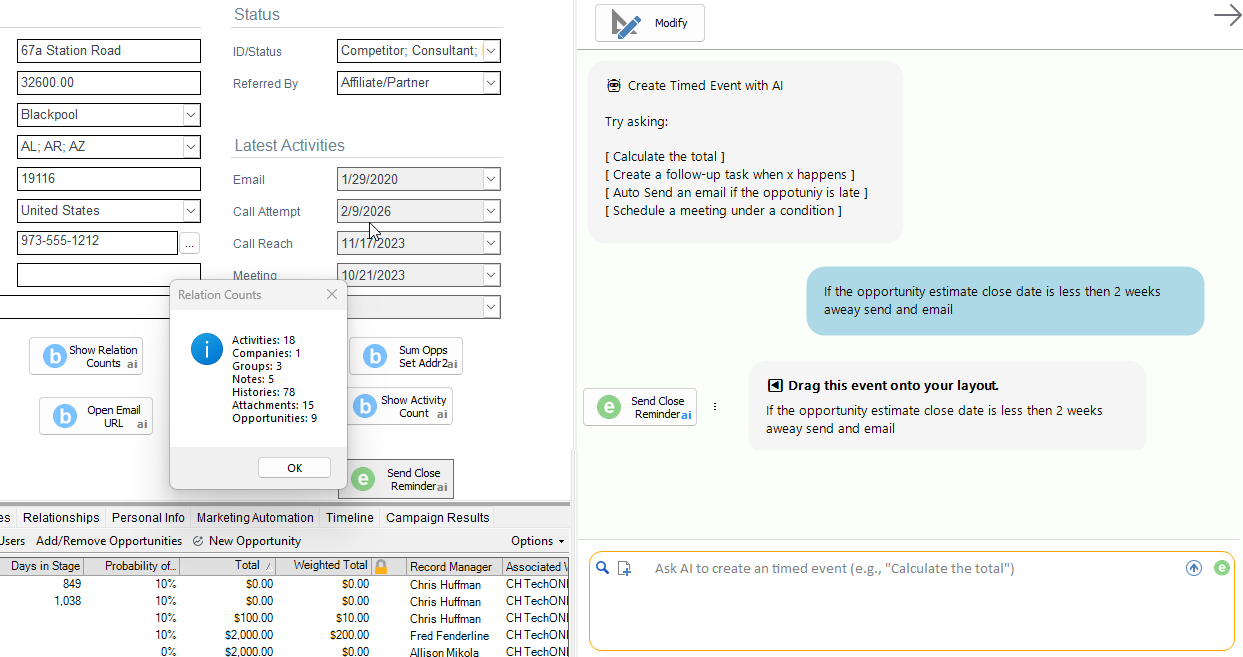Expand the ID/Status dropdown

491,51
